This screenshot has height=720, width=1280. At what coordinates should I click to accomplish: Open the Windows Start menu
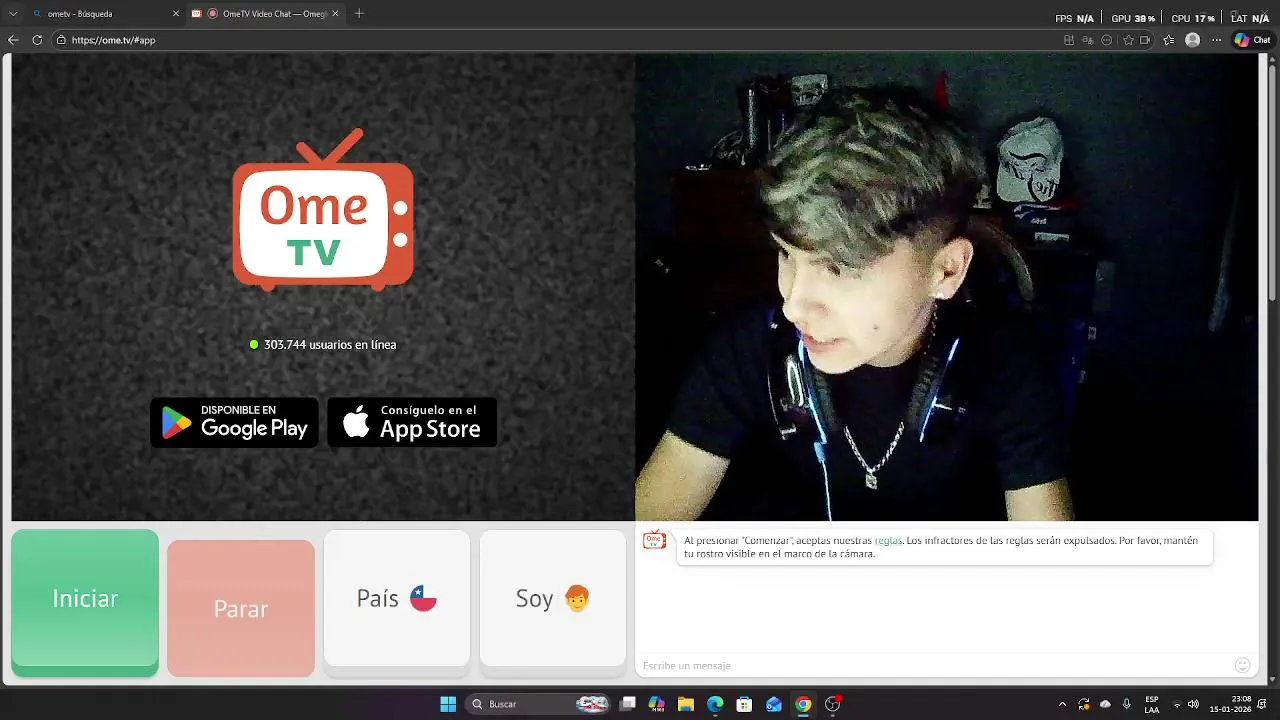tap(448, 704)
